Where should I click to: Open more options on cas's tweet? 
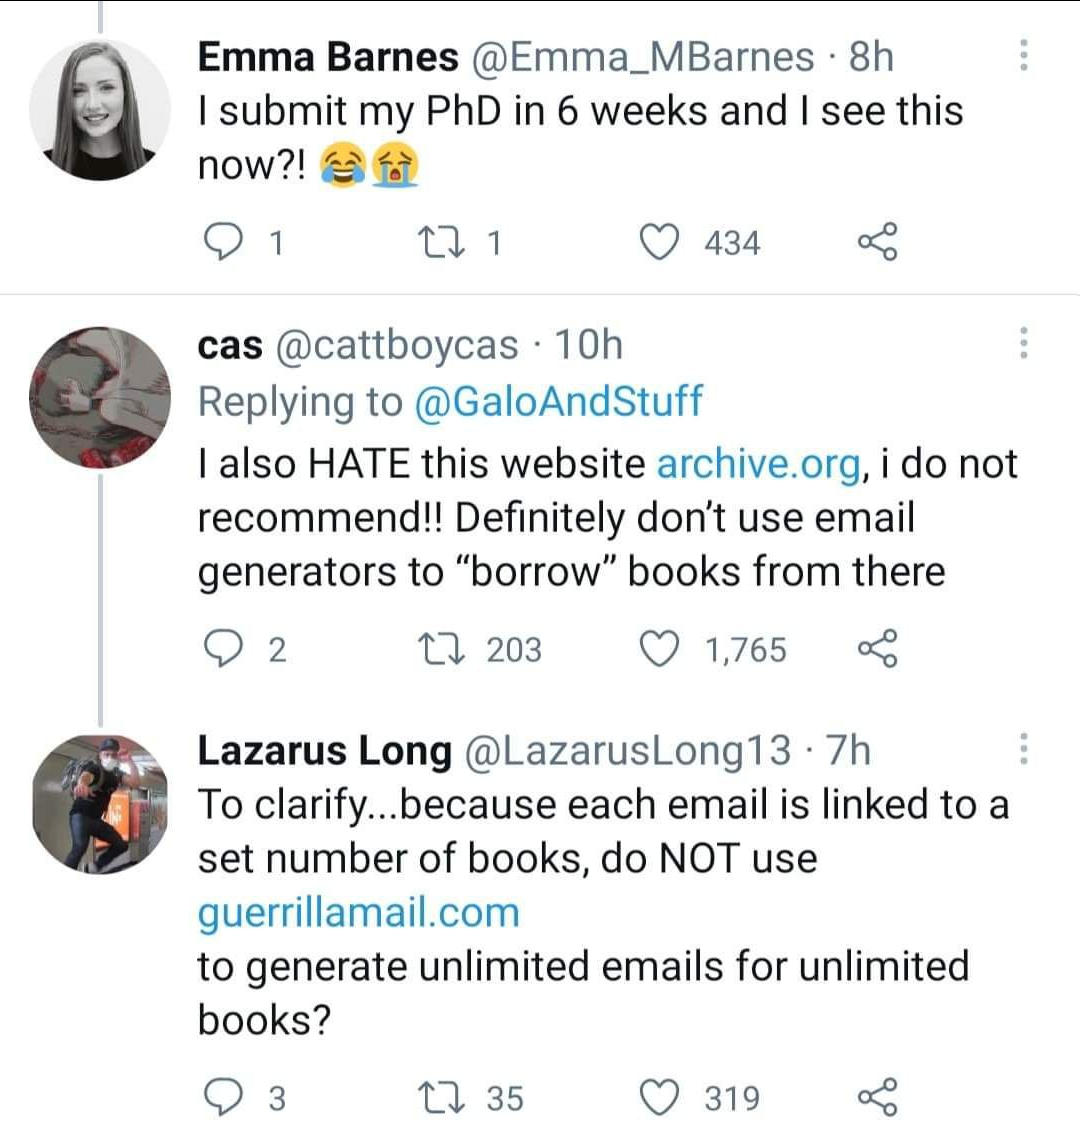pos(1024,343)
